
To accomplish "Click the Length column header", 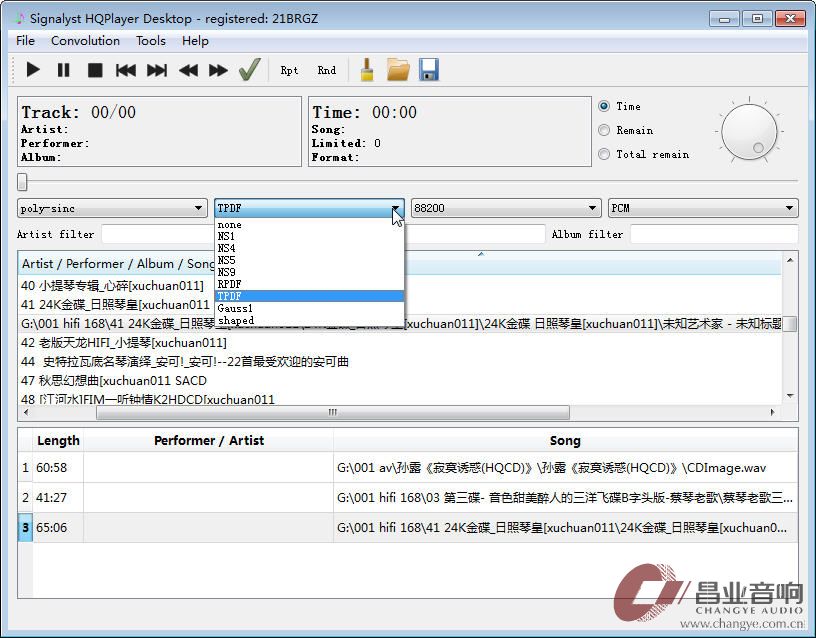I will 58,441.
